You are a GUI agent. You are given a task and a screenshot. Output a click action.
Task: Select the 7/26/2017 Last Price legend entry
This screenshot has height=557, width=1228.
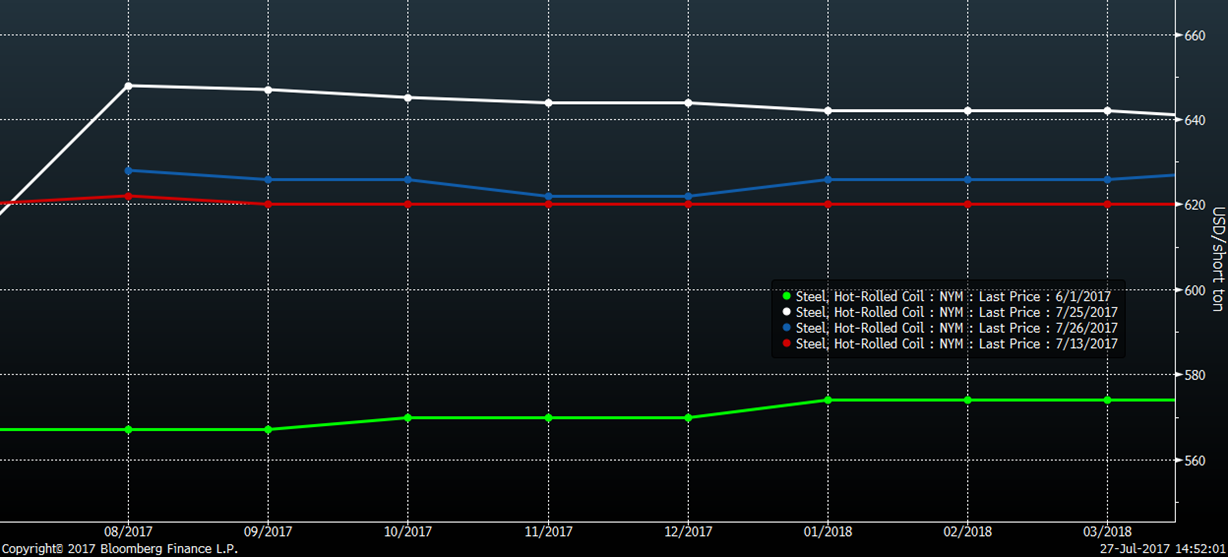956,328
